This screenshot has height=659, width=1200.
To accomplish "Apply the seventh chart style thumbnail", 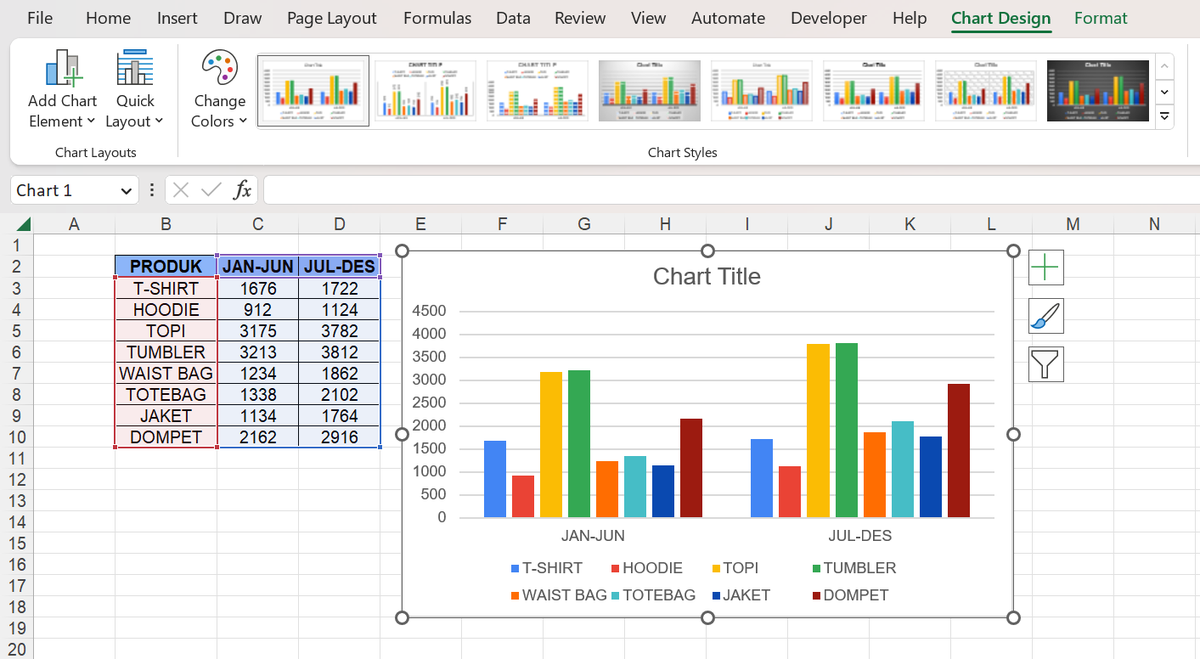I will [x=988, y=92].
